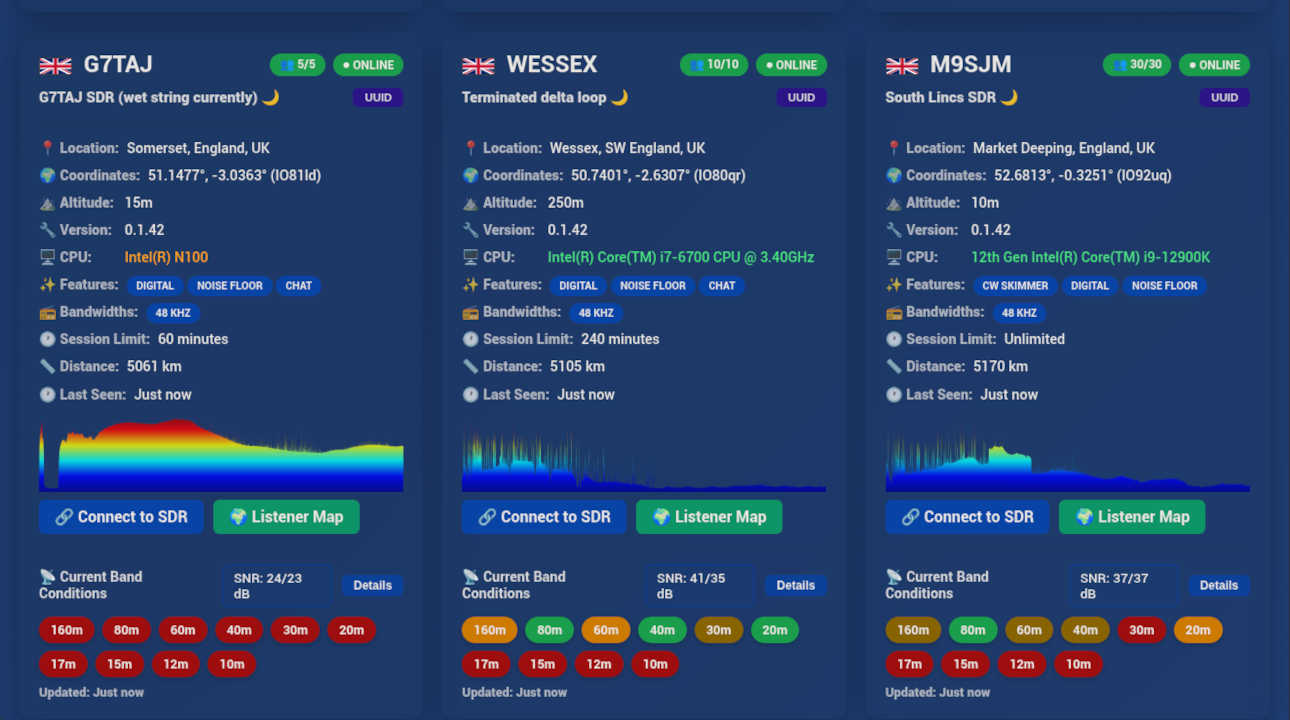Screen dimensions: 1290x720
Task: Click the M9SJM spectrum preview graph
Action: click(1067, 460)
